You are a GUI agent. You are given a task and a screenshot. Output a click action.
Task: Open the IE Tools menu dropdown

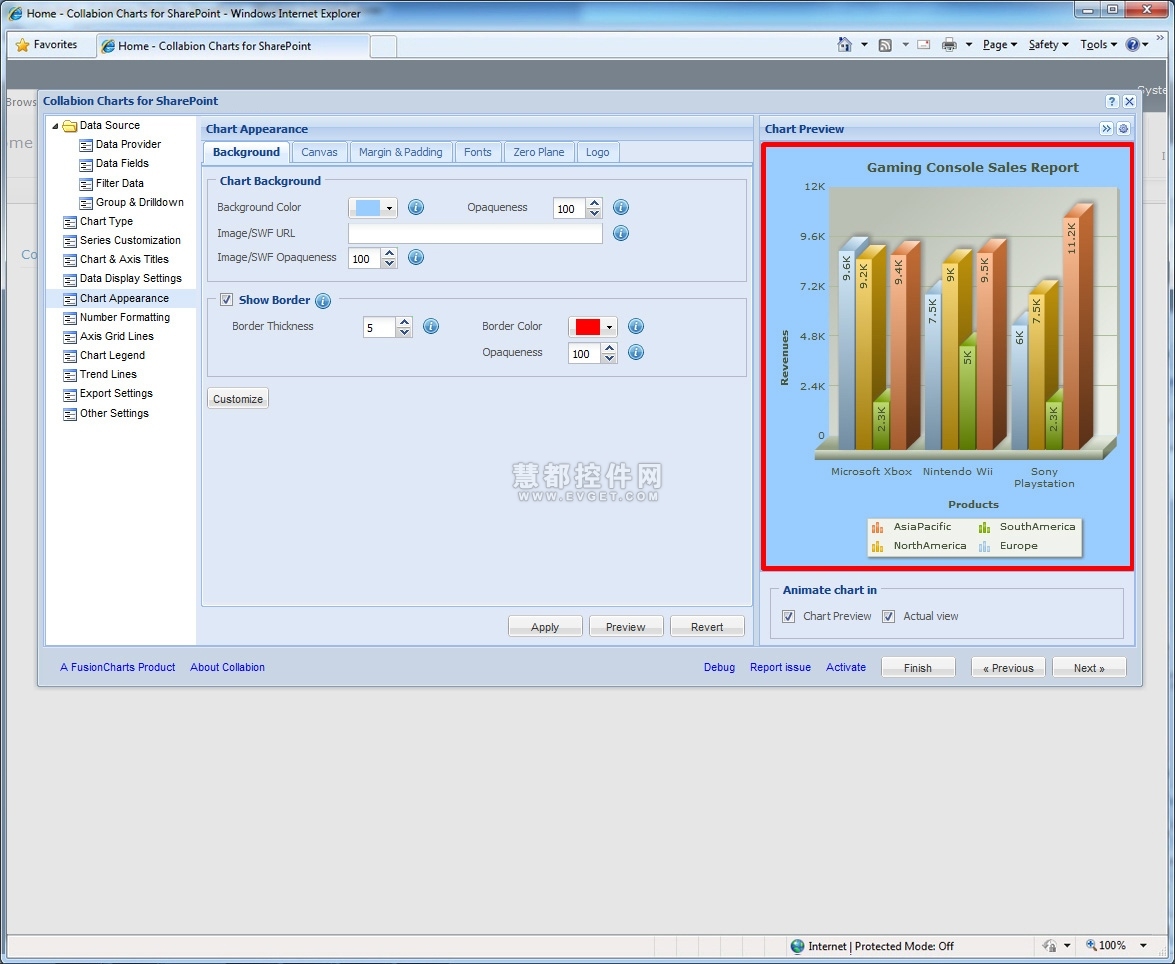click(1099, 45)
